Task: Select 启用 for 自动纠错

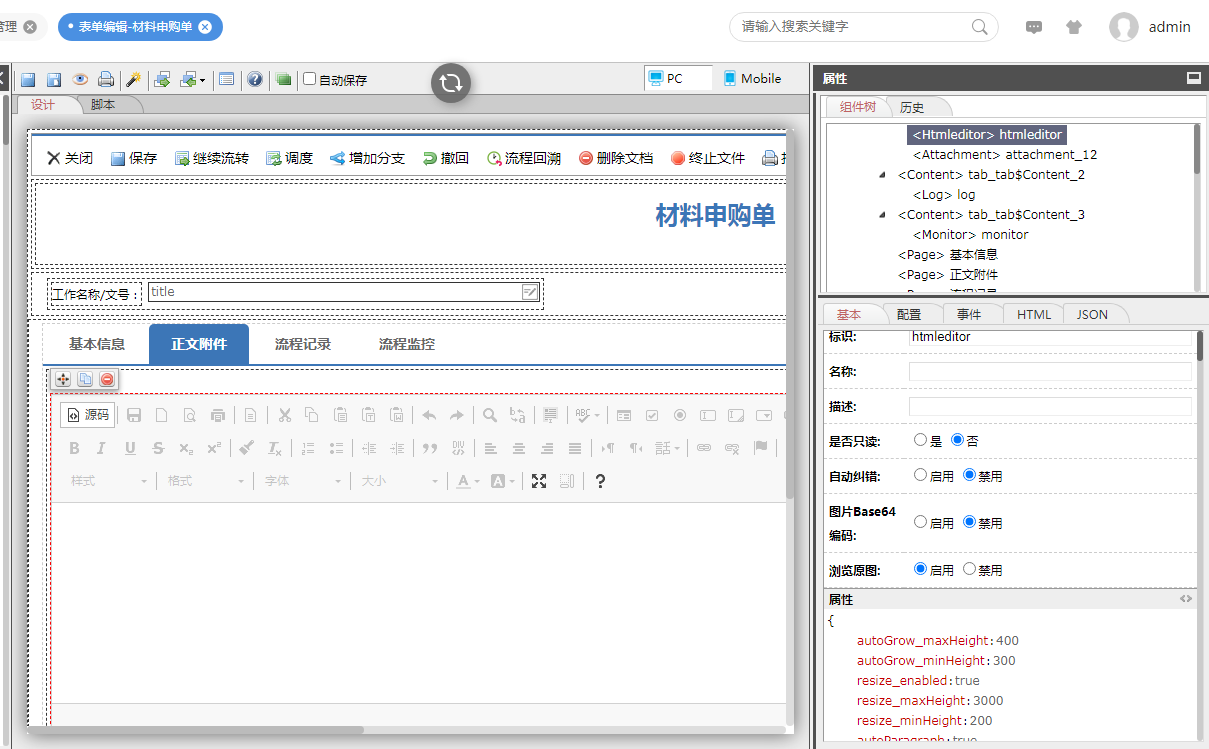Action: [920, 476]
